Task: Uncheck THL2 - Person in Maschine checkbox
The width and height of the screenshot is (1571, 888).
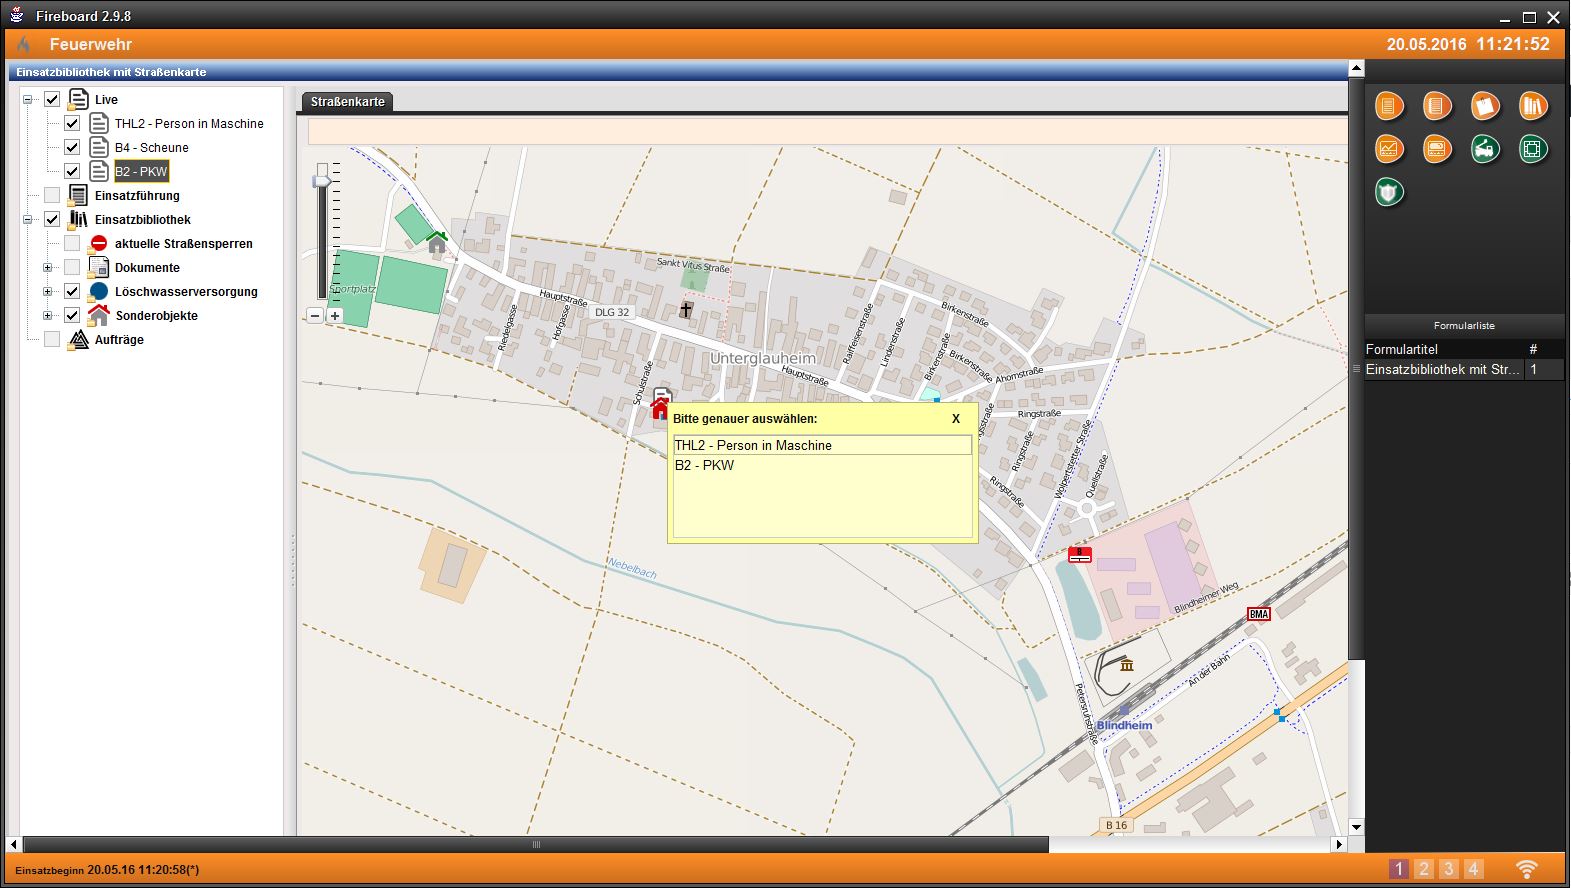Action: [72, 123]
